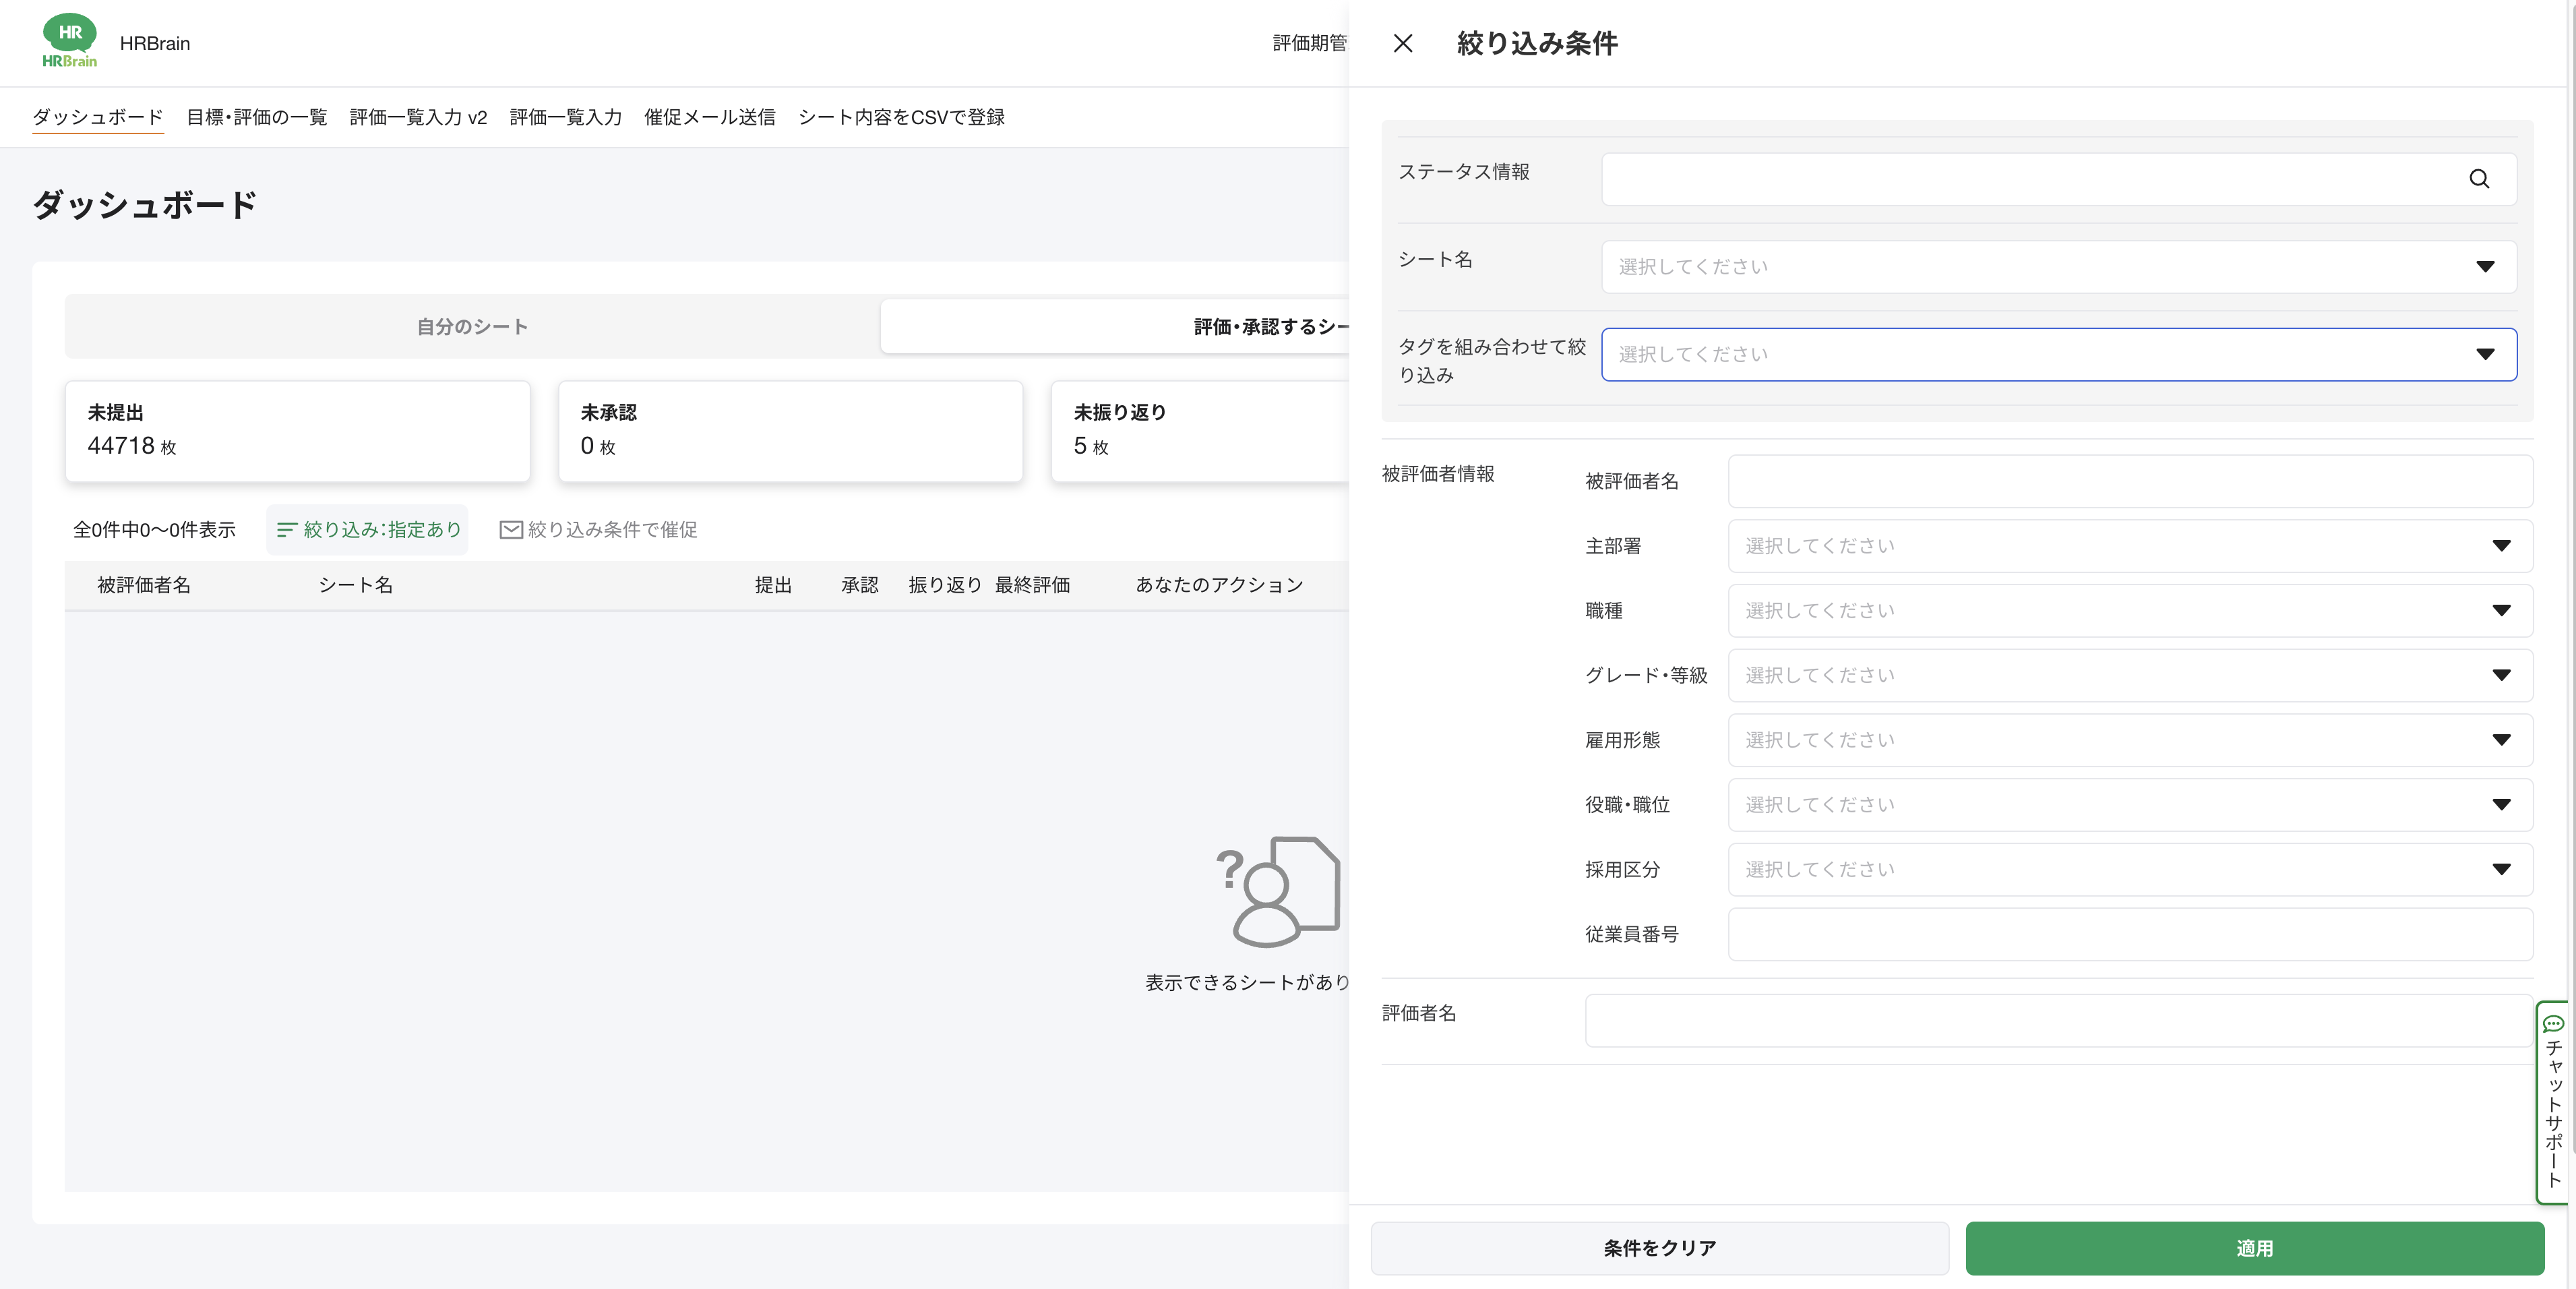This screenshot has width=2576, height=1289.
Task: Click the search magnifier in ステータス情報 field
Action: click(2480, 179)
